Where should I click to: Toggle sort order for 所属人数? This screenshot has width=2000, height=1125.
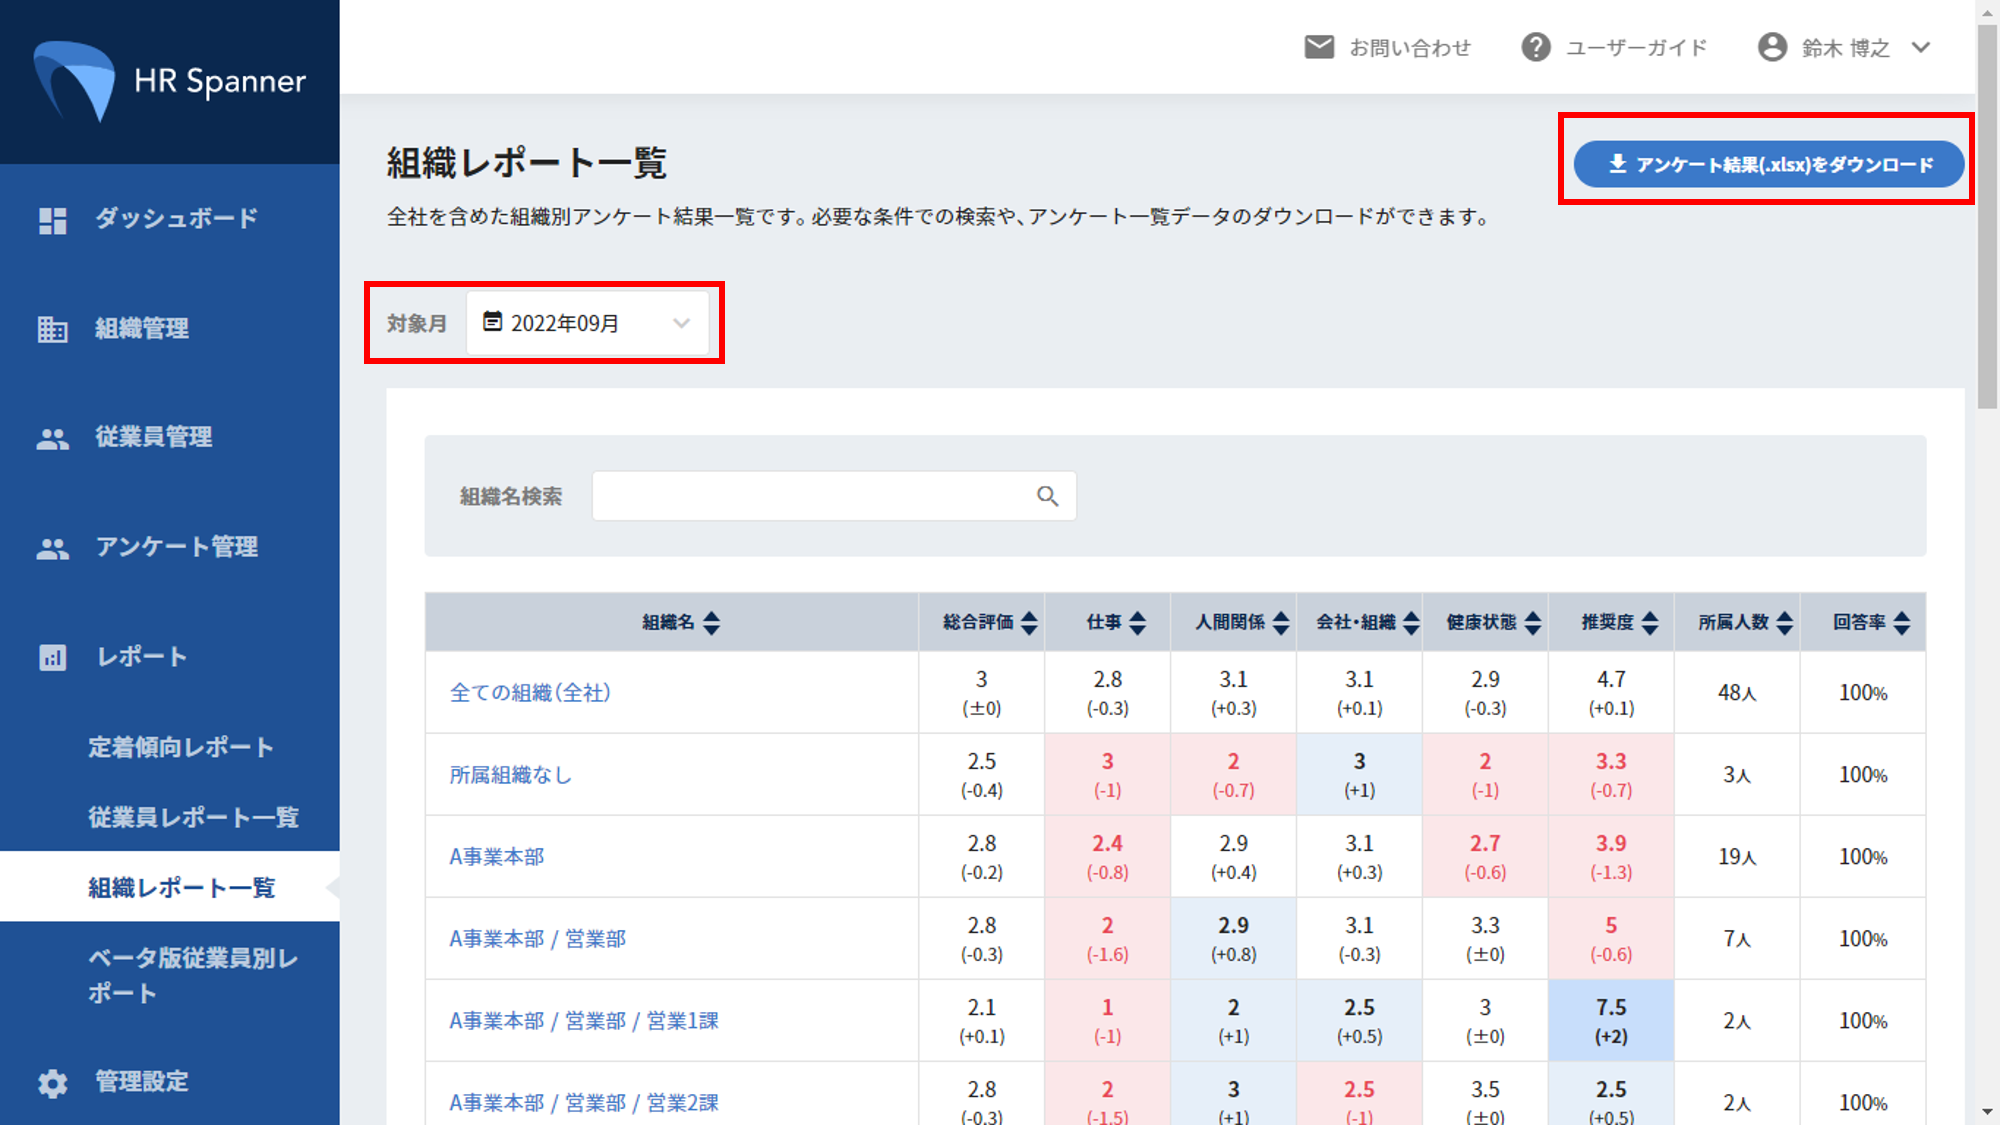pyautogui.click(x=1784, y=621)
